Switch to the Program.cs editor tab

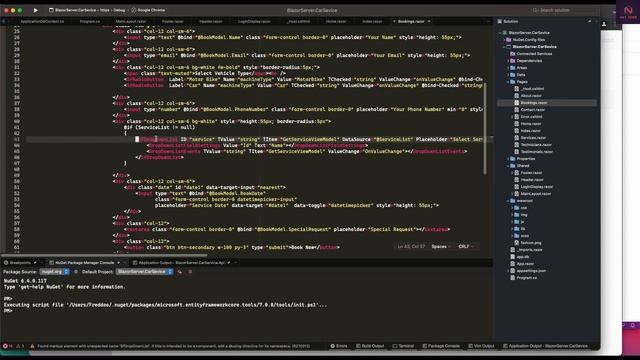tap(90, 21)
